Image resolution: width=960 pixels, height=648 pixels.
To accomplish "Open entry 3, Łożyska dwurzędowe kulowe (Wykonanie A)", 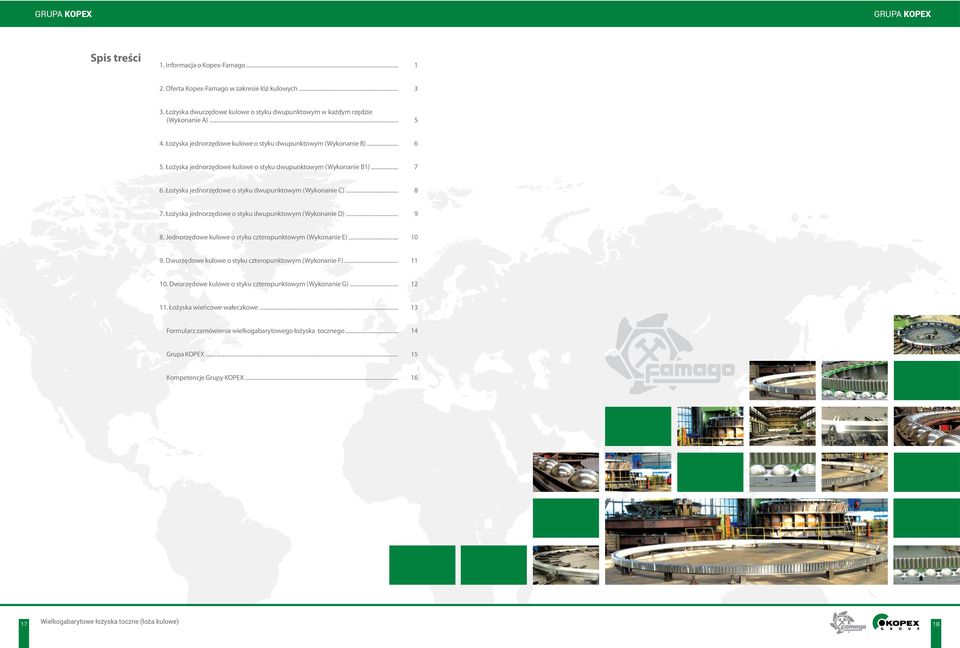I will [x=288, y=116].
